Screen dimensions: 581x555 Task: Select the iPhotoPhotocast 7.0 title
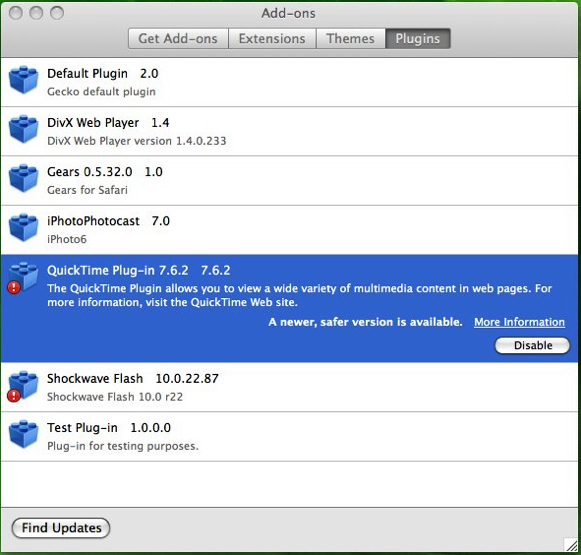[109, 221]
